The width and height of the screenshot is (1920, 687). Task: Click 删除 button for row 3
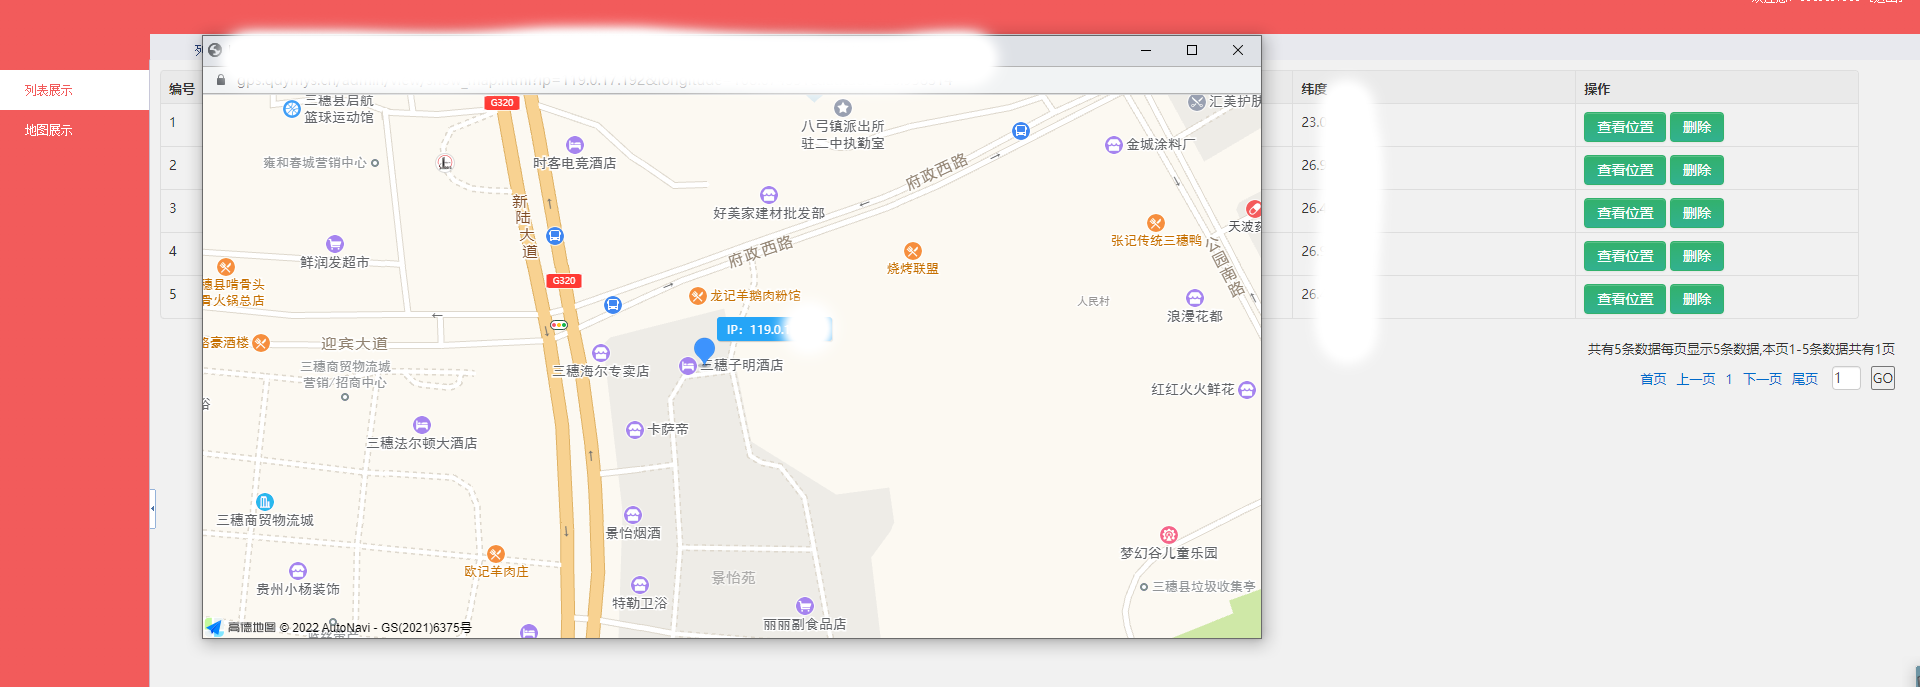1697,213
